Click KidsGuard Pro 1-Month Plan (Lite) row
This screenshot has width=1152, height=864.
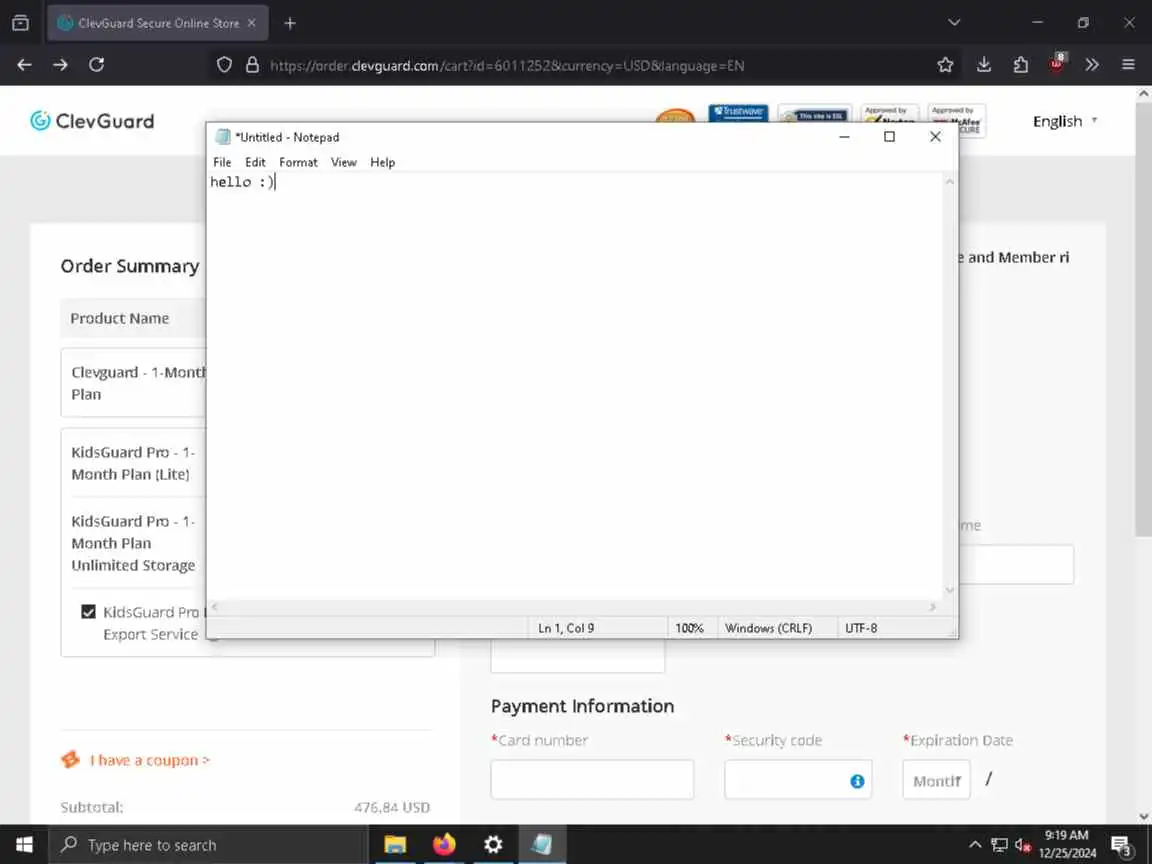click(133, 463)
